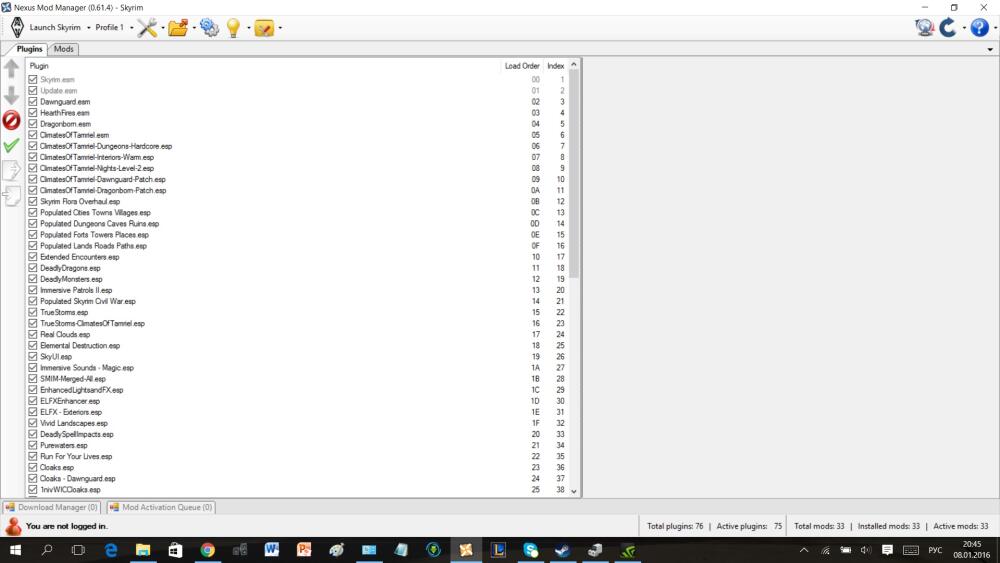Select the Real Clouds.esp row
Screen dimensions: 1000x563
pyautogui.click(x=297, y=334)
